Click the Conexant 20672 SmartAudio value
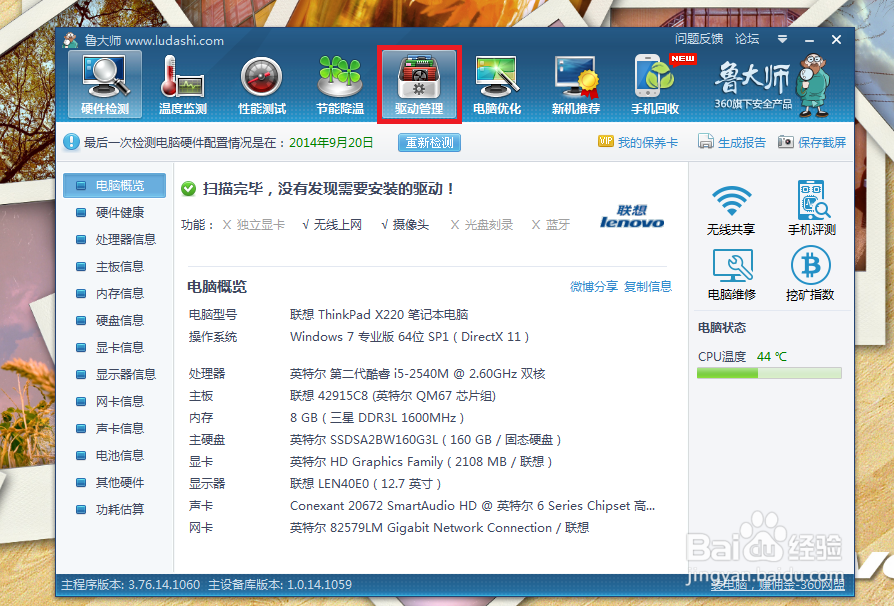The image size is (894, 606). click(472, 506)
